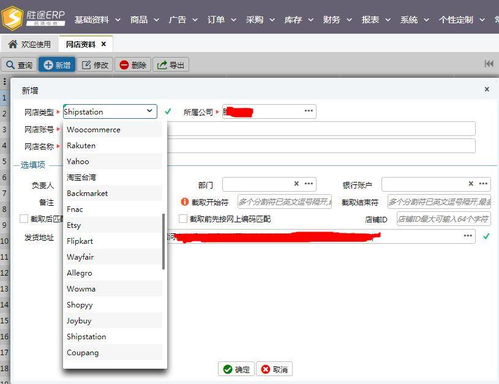The image size is (499, 384).
Task: Select Coupang from the list
Action: (x=114, y=353)
